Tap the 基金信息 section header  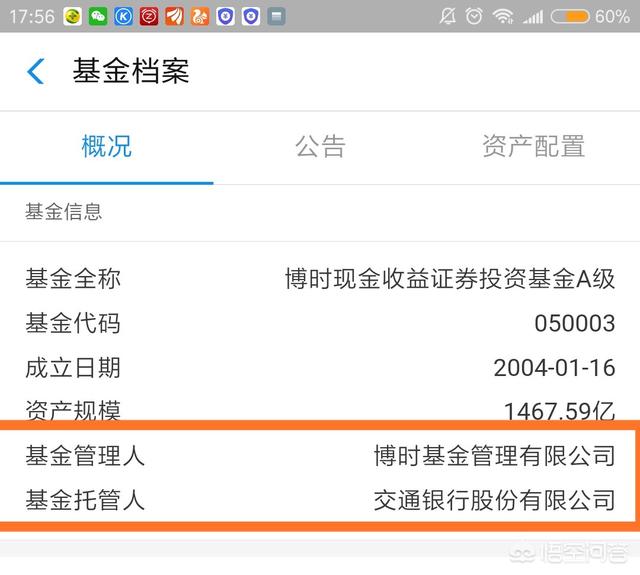point(64,212)
